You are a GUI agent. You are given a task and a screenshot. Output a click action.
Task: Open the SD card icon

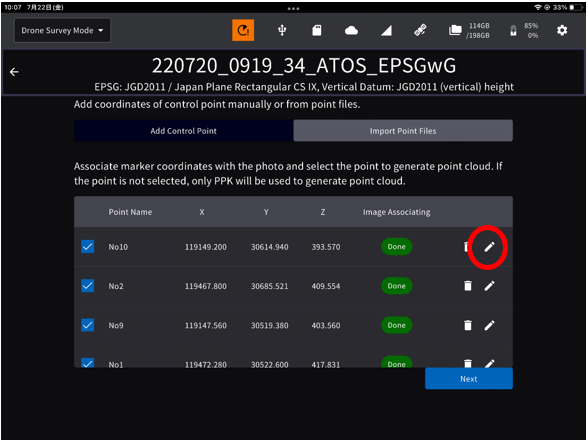click(317, 30)
